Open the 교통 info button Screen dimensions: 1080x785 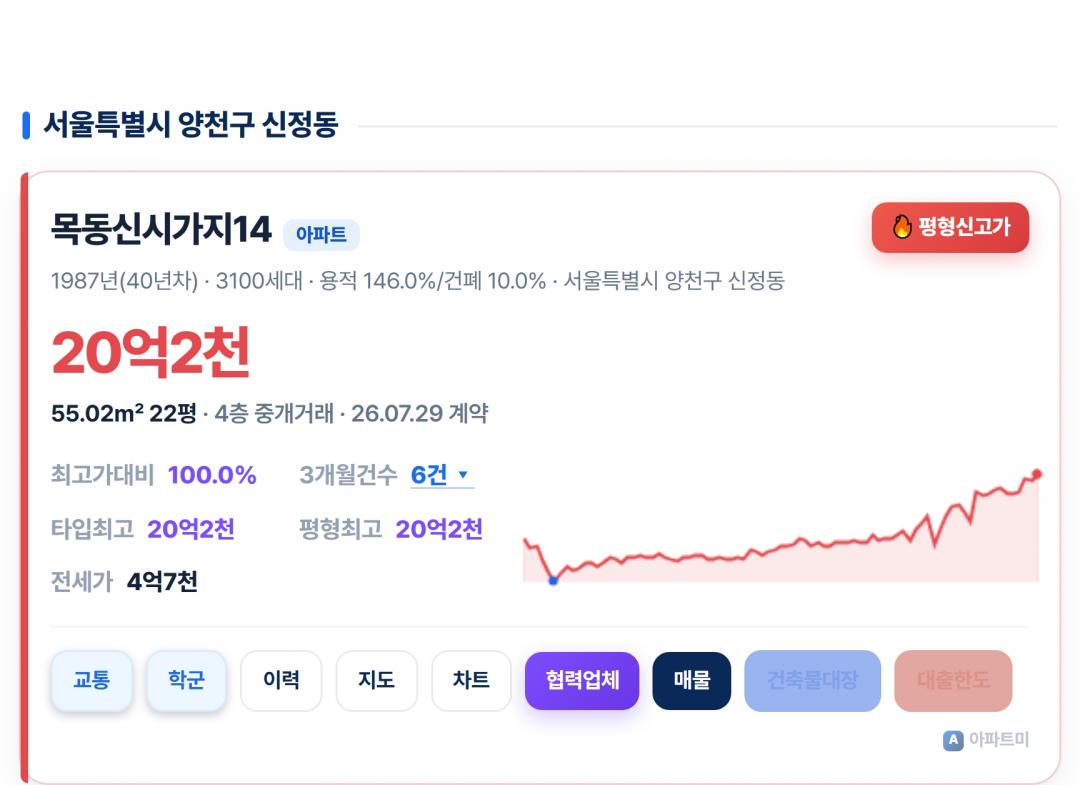click(92, 680)
